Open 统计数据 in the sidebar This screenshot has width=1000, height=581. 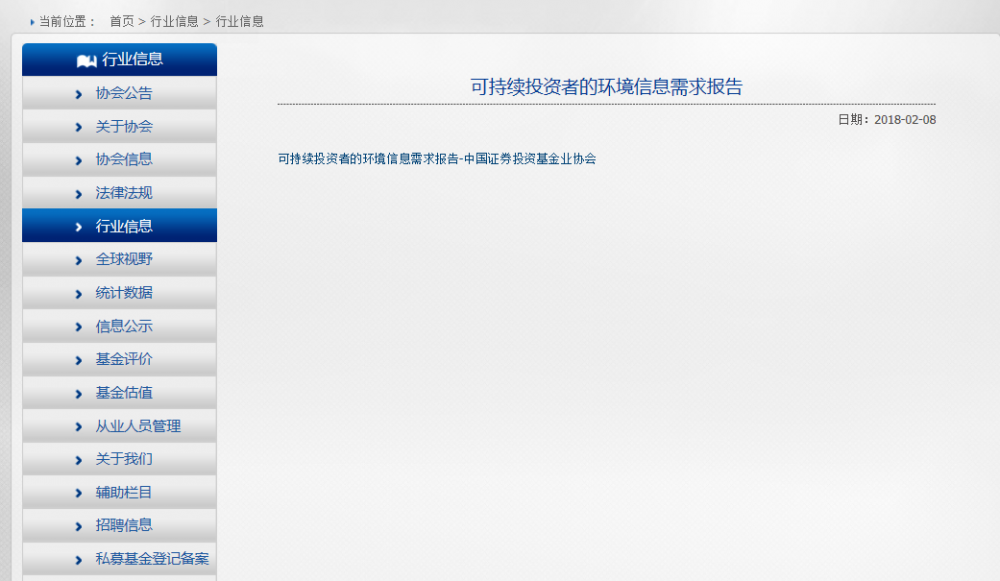[119, 293]
